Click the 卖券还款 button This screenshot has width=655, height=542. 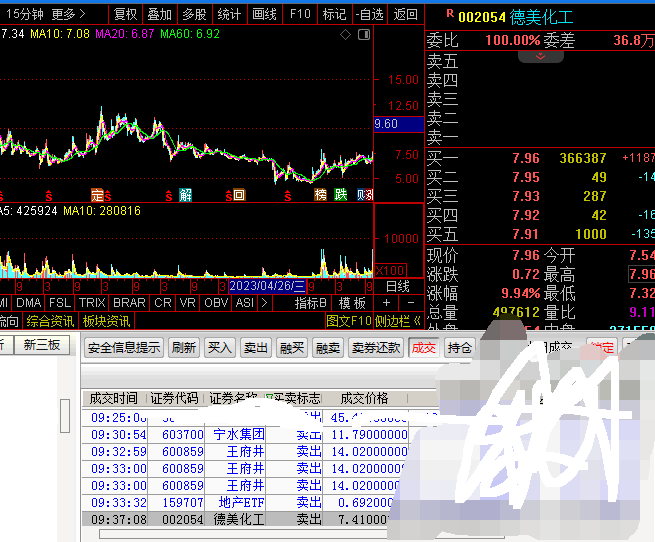click(376, 348)
